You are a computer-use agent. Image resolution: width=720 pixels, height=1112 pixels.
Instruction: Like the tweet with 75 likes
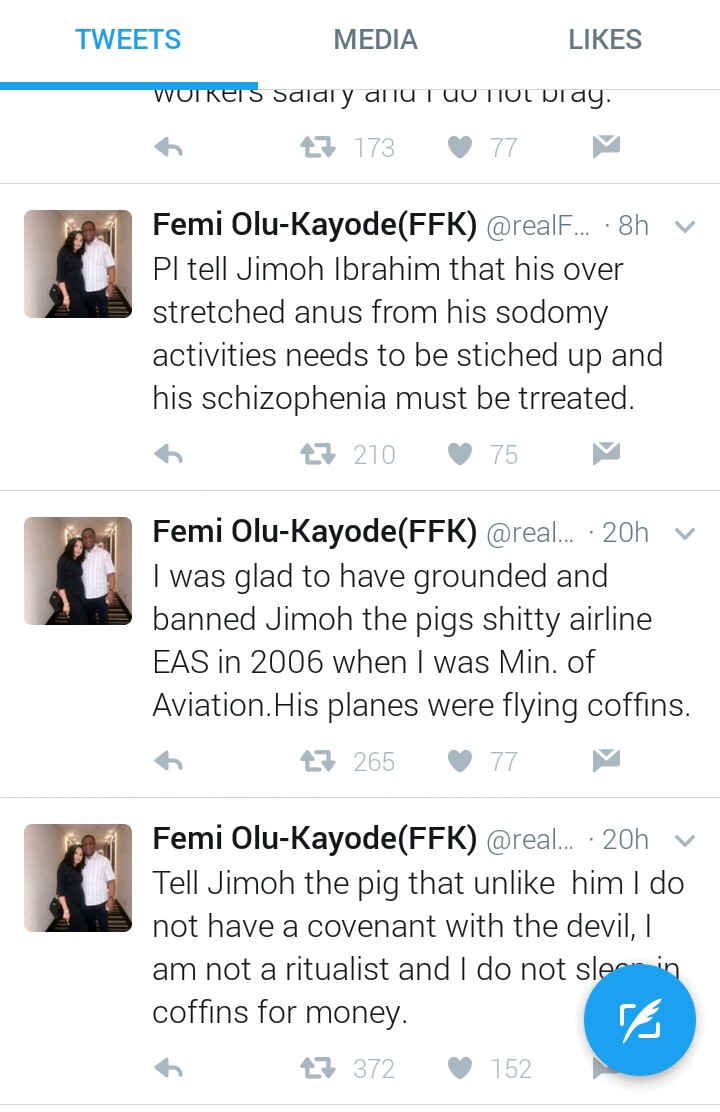coord(459,455)
